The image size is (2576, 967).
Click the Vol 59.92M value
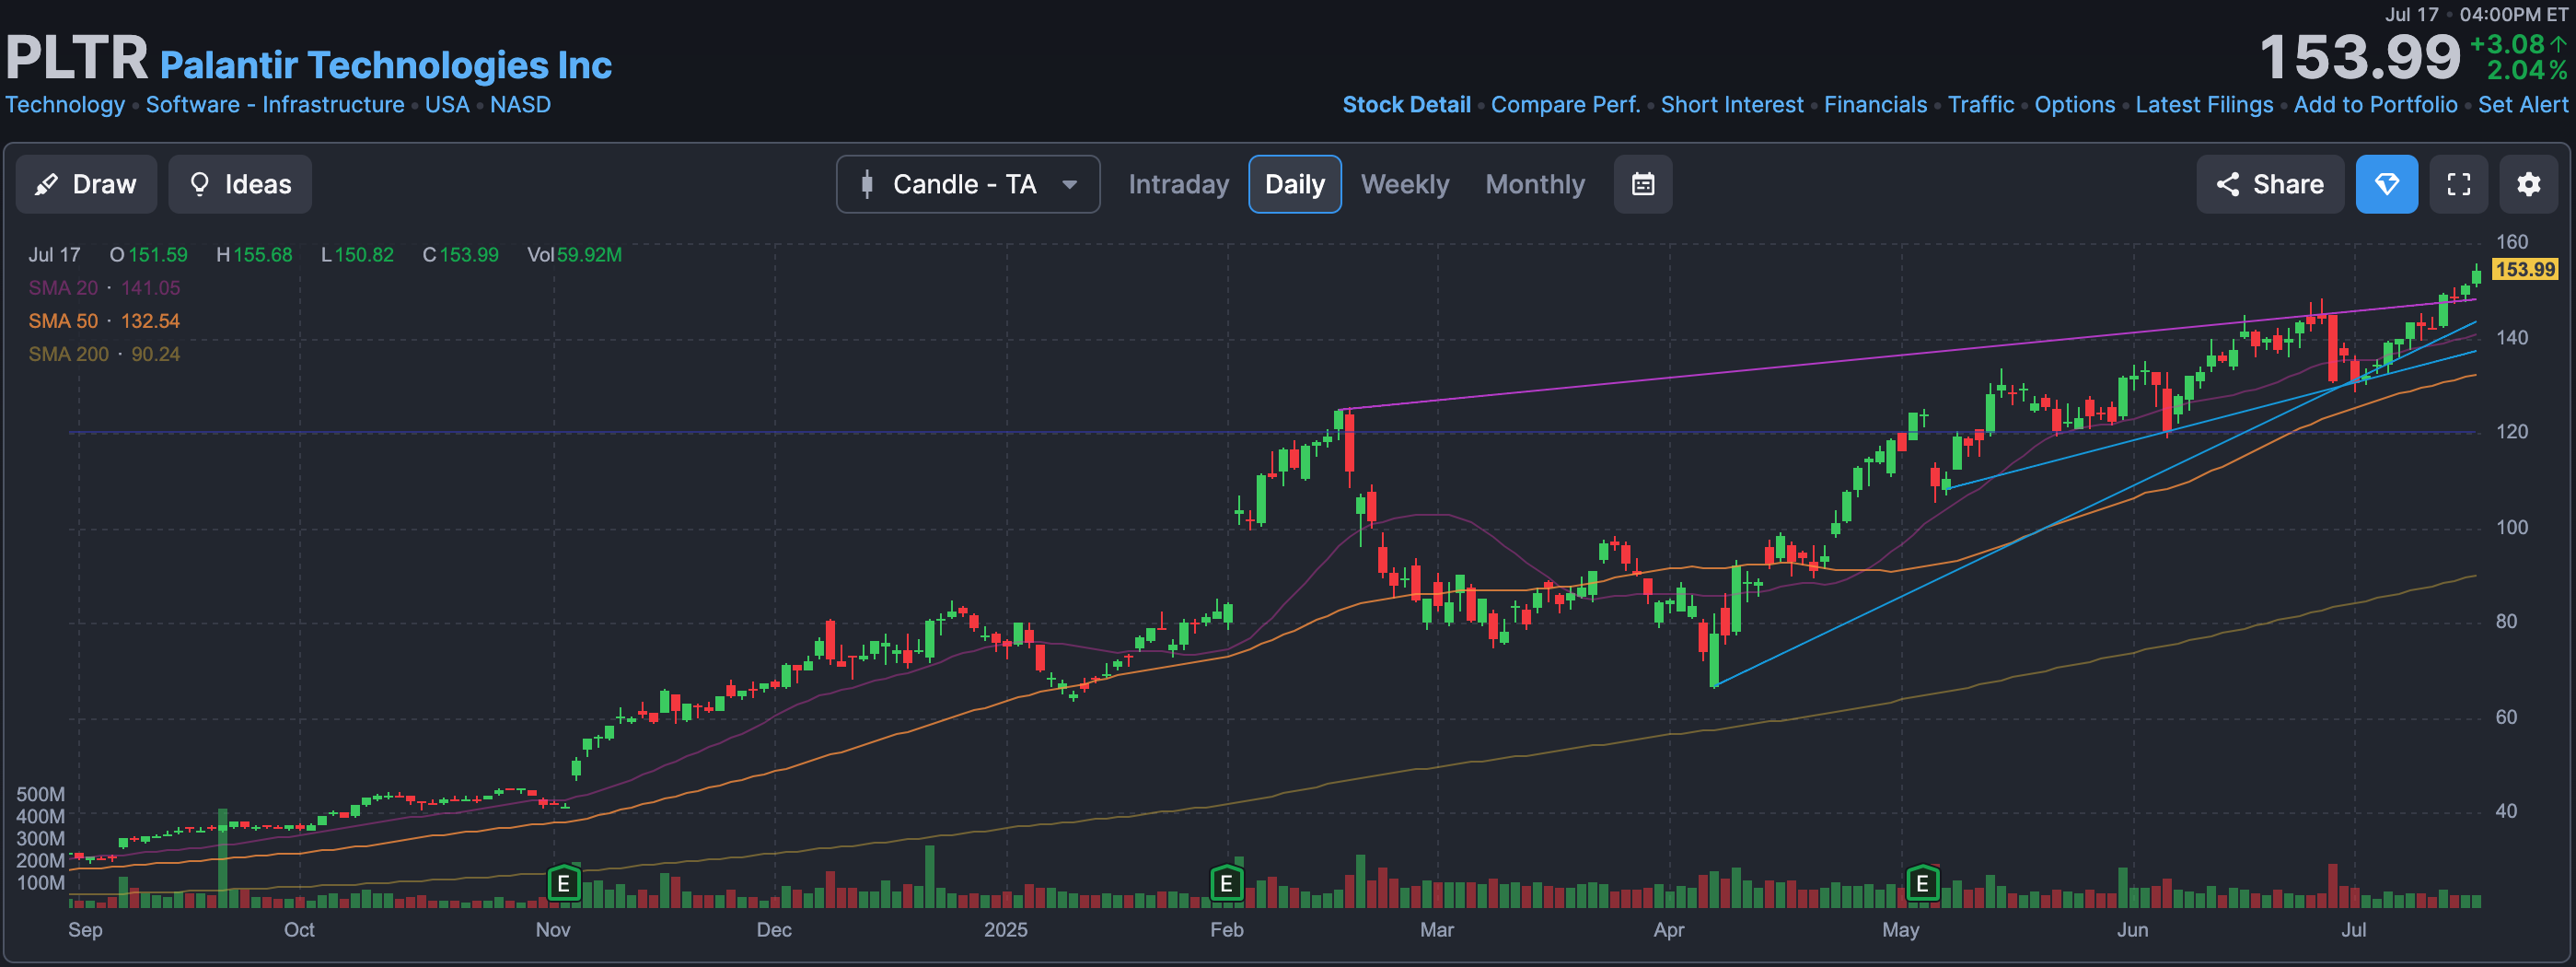(574, 255)
